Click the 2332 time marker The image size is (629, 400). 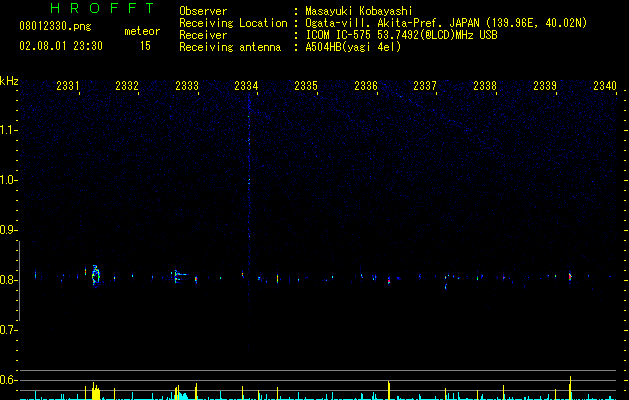[127, 85]
